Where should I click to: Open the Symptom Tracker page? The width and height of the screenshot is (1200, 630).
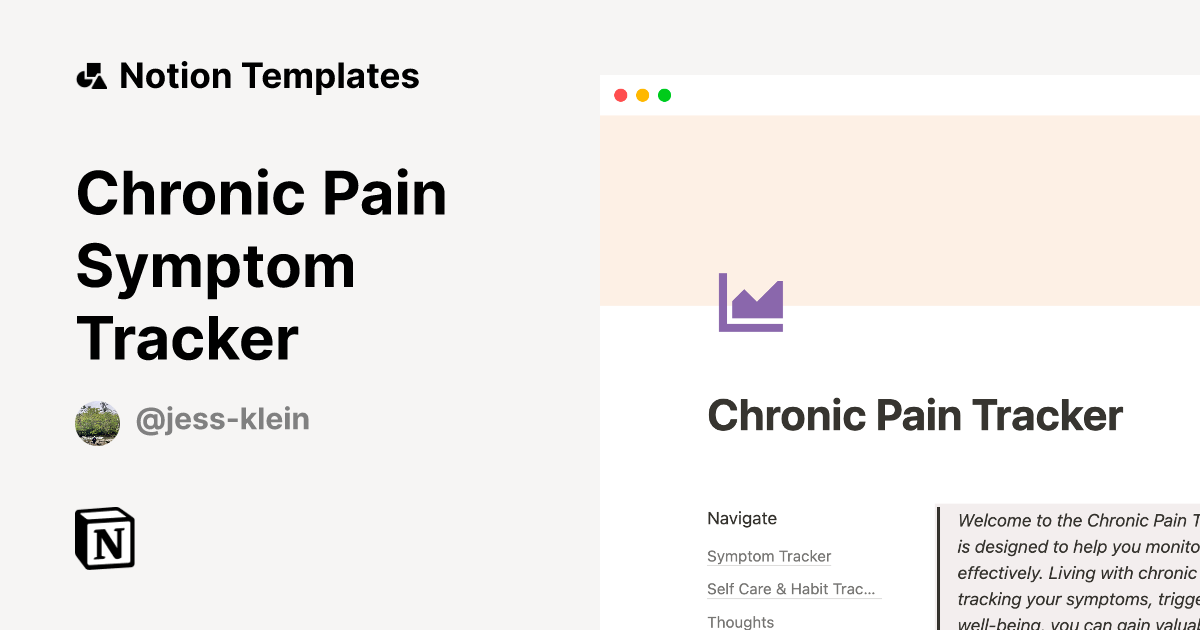pos(768,556)
